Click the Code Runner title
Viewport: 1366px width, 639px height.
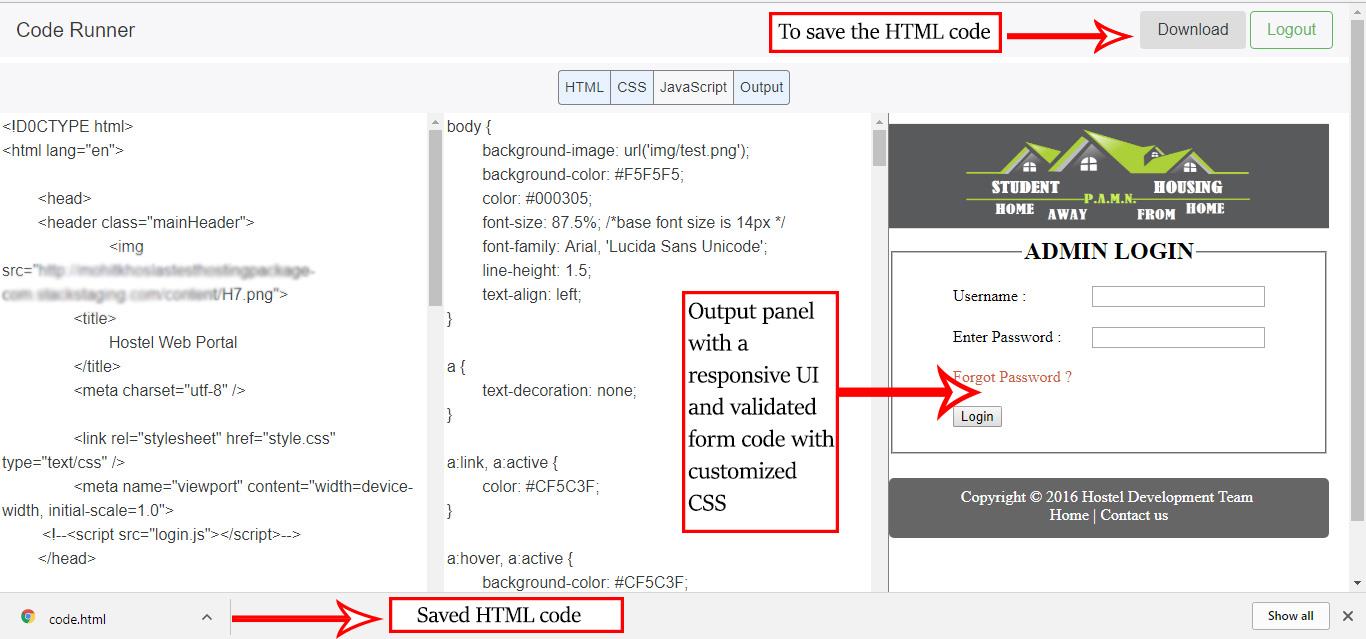pos(76,30)
